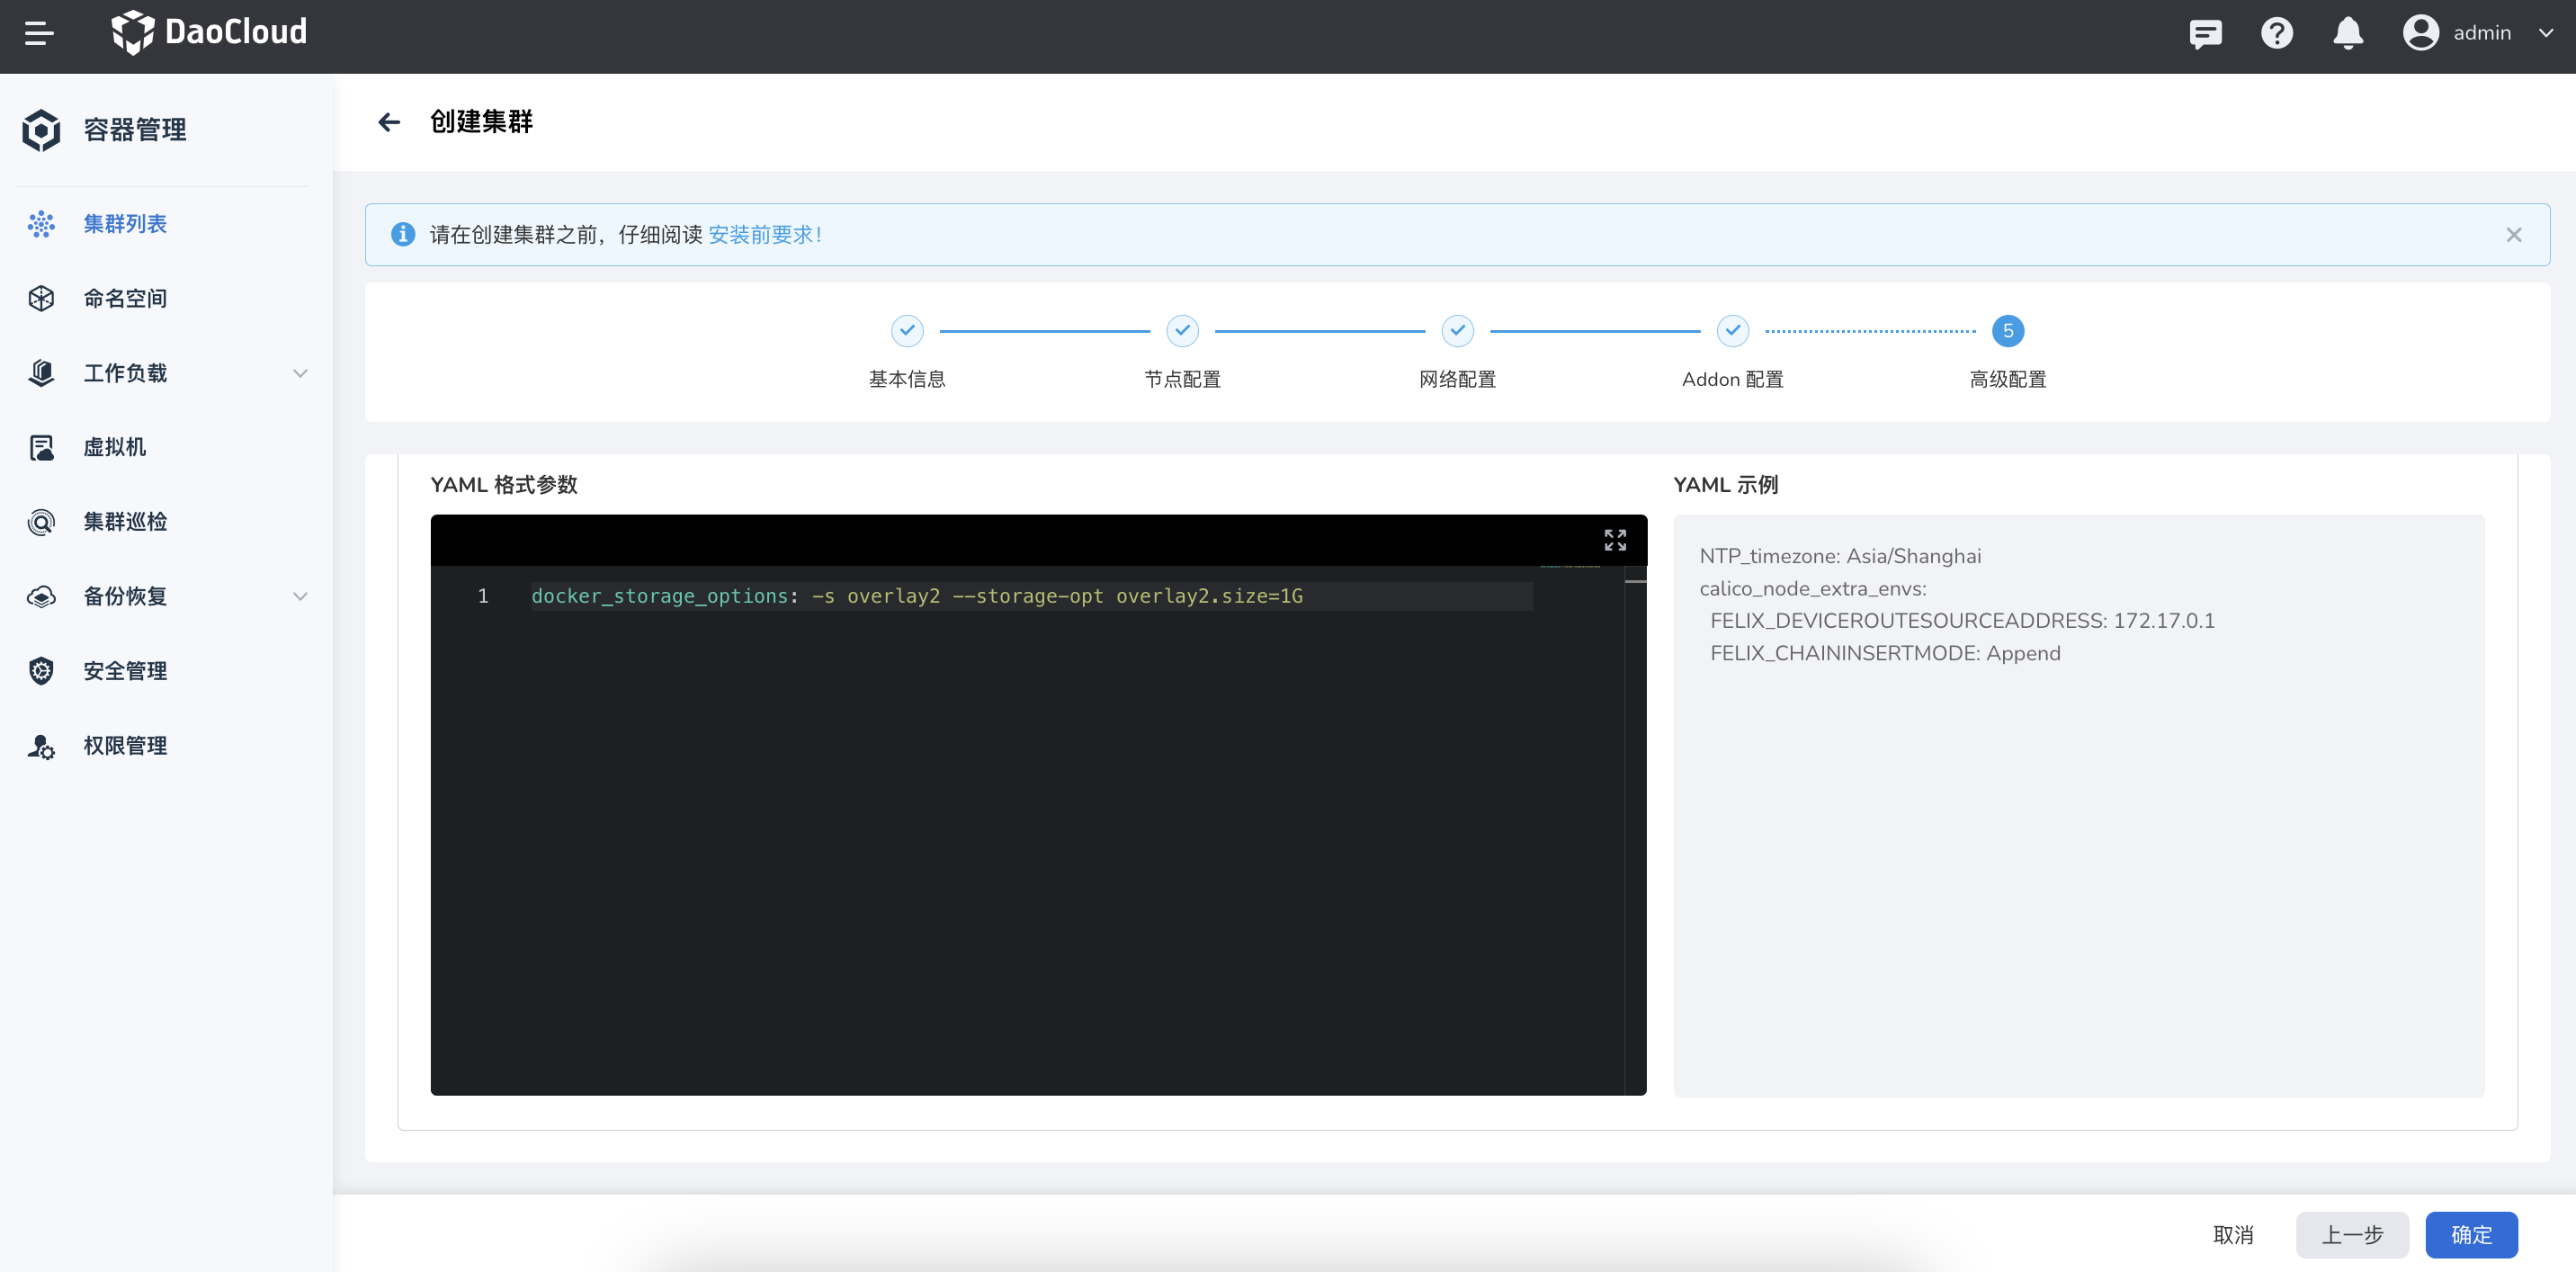Click the hamburger menu icon
The image size is (2576, 1272).
(x=39, y=33)
